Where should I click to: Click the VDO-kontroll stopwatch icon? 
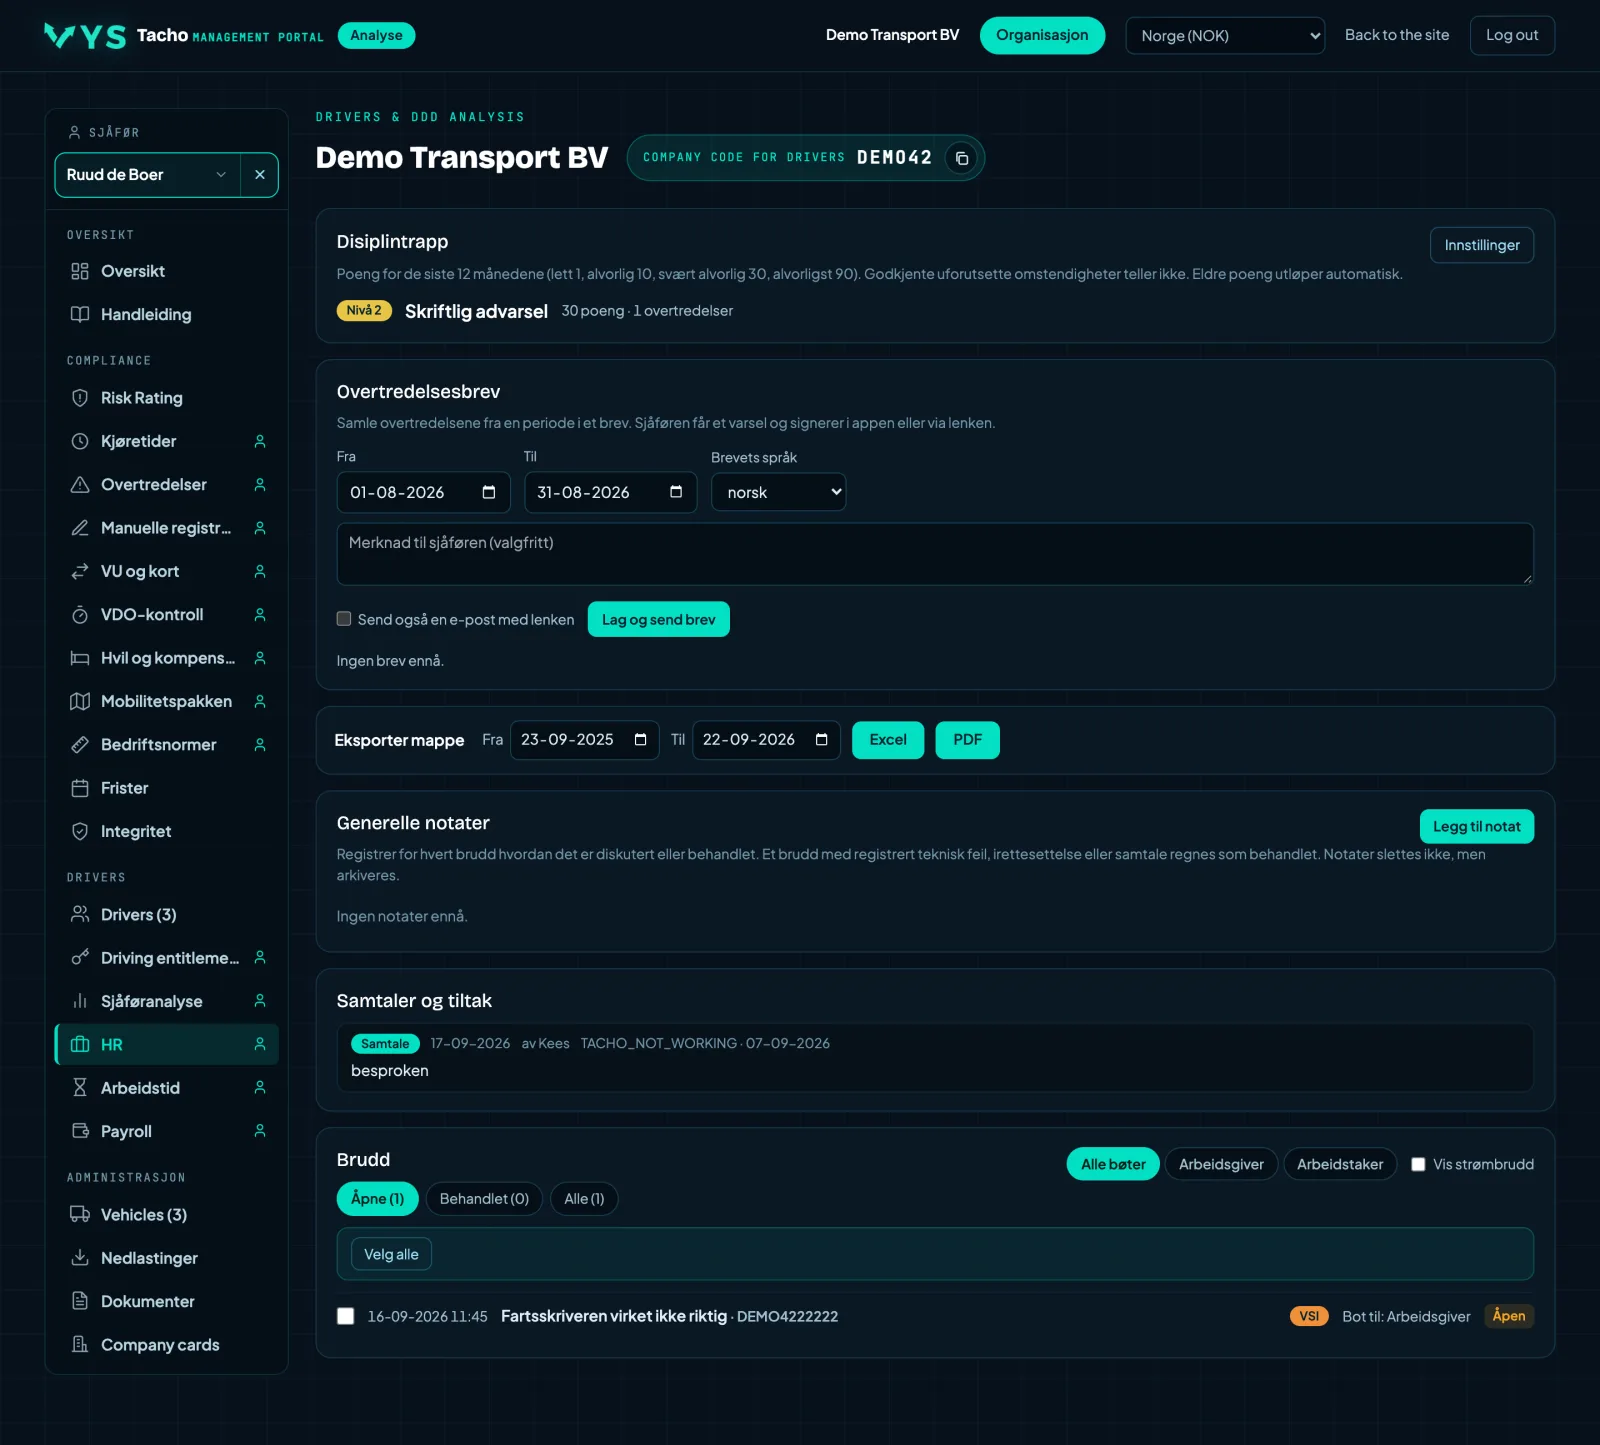click(x=80, y=615)
